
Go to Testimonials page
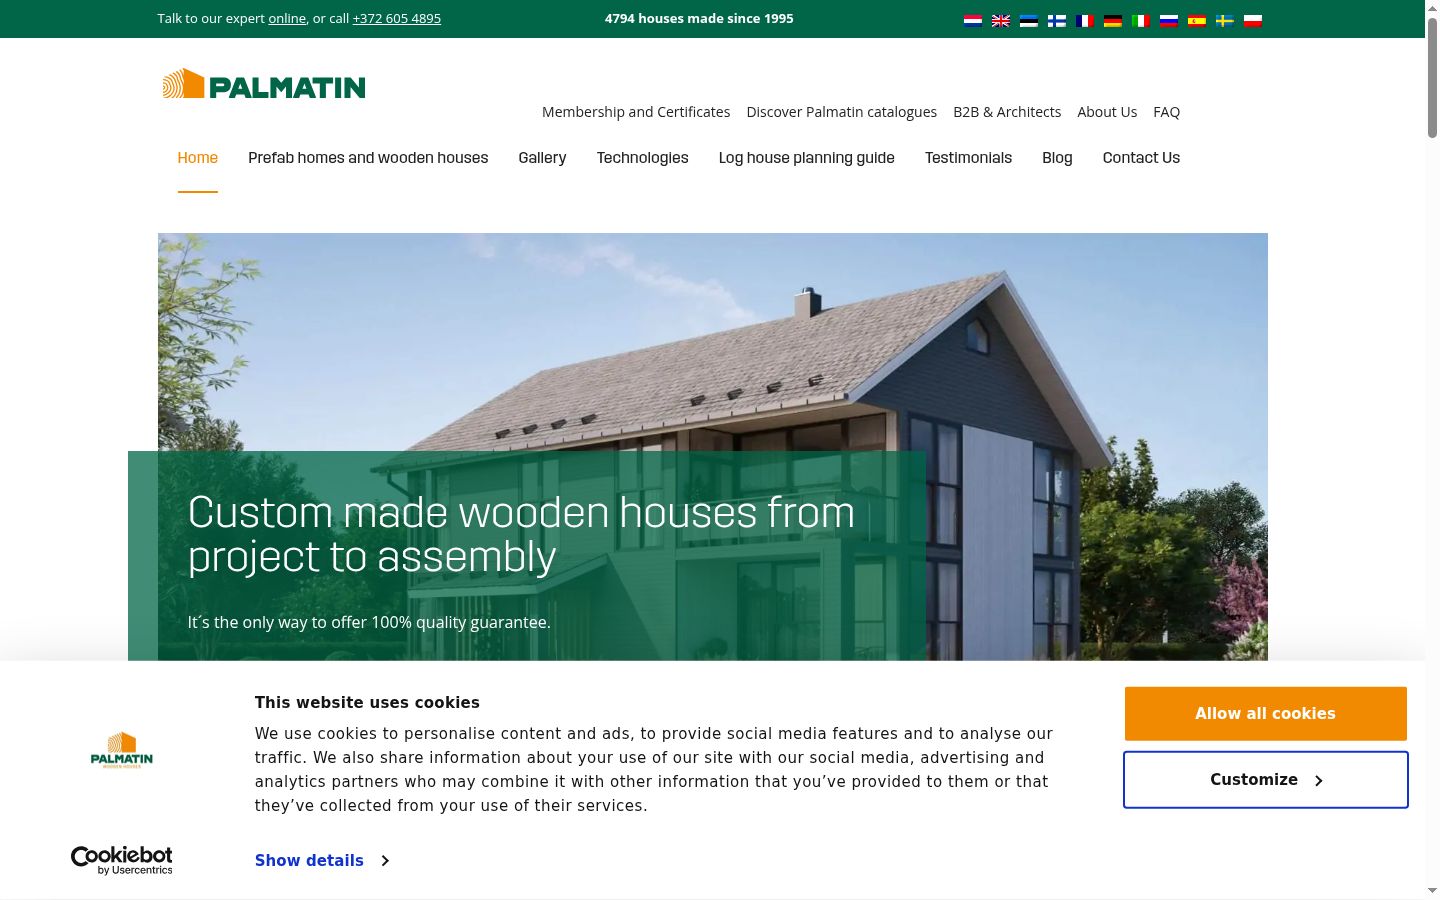tap(968, 158)
